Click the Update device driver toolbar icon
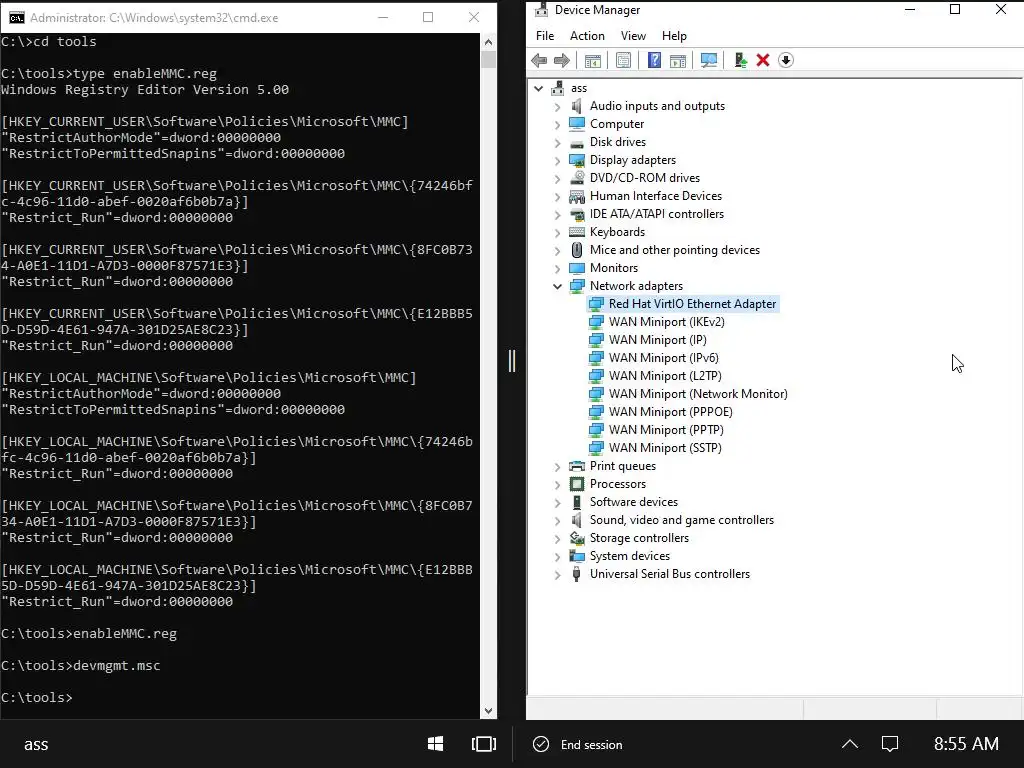Image resolution: width=1024 pixels, height=768 pixels. pyautogui.click(x=741, y=61)
